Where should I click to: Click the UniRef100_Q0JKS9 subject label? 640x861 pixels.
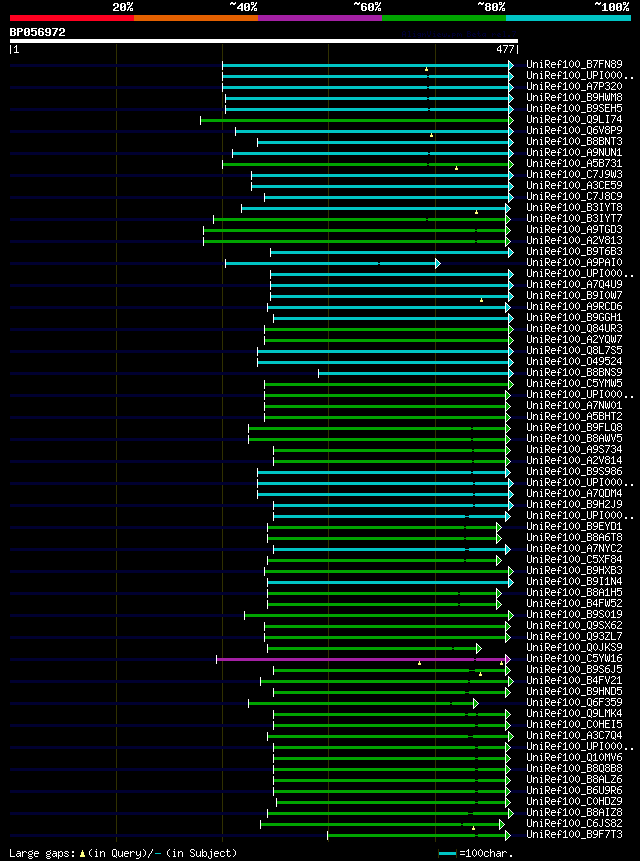click(574, 647)
